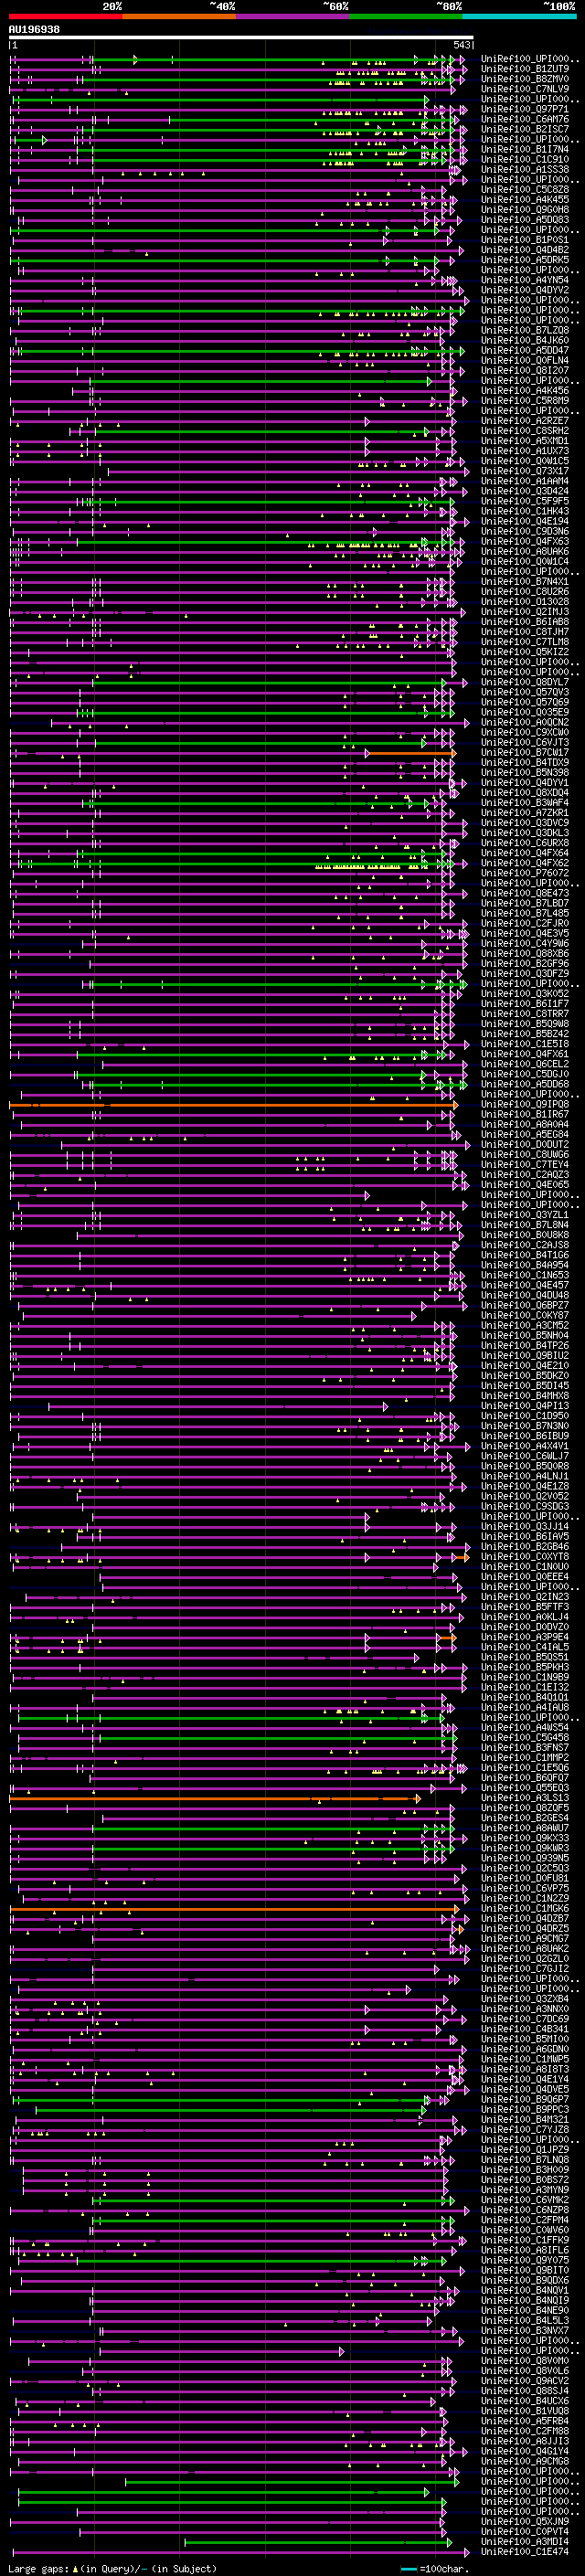585x2576 pixels.
Task: Click the red ~20% identity legend bar
Action: 66,17
